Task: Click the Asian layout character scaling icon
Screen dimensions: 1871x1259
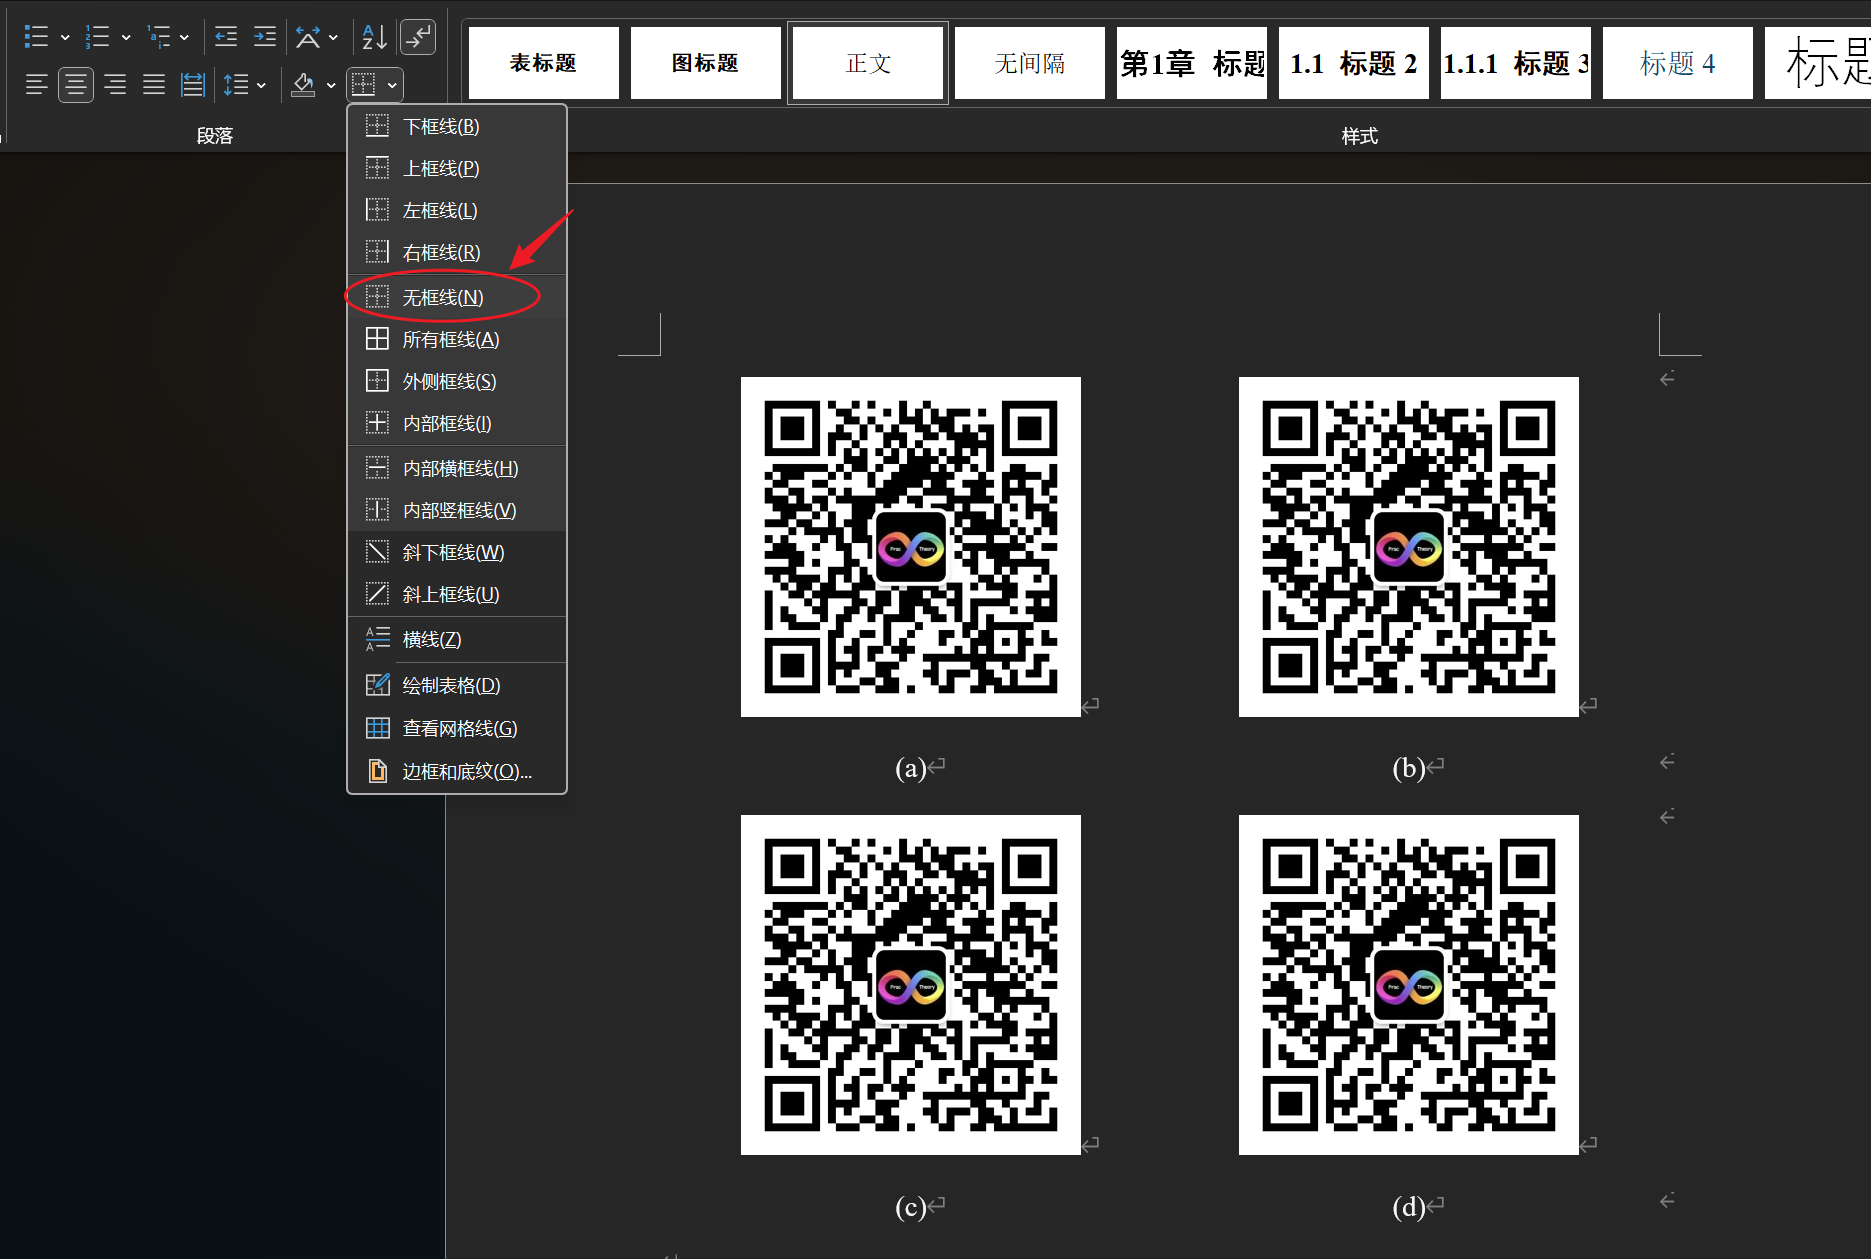Action: pyautogui.click(x=308, y=37)
